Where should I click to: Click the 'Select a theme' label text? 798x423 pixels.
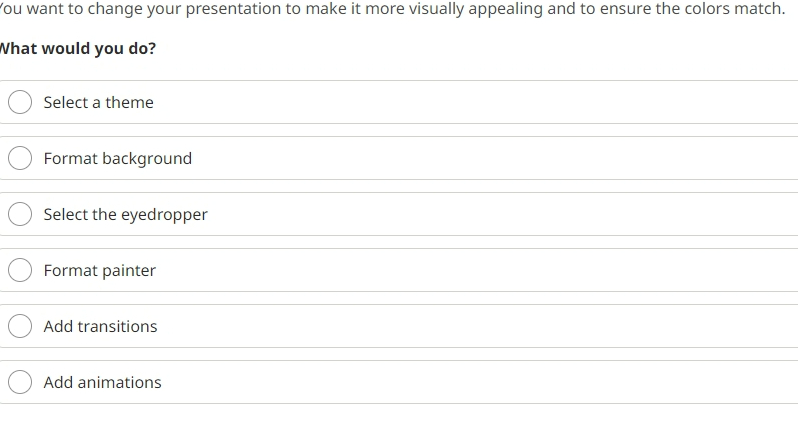point(98,102)
